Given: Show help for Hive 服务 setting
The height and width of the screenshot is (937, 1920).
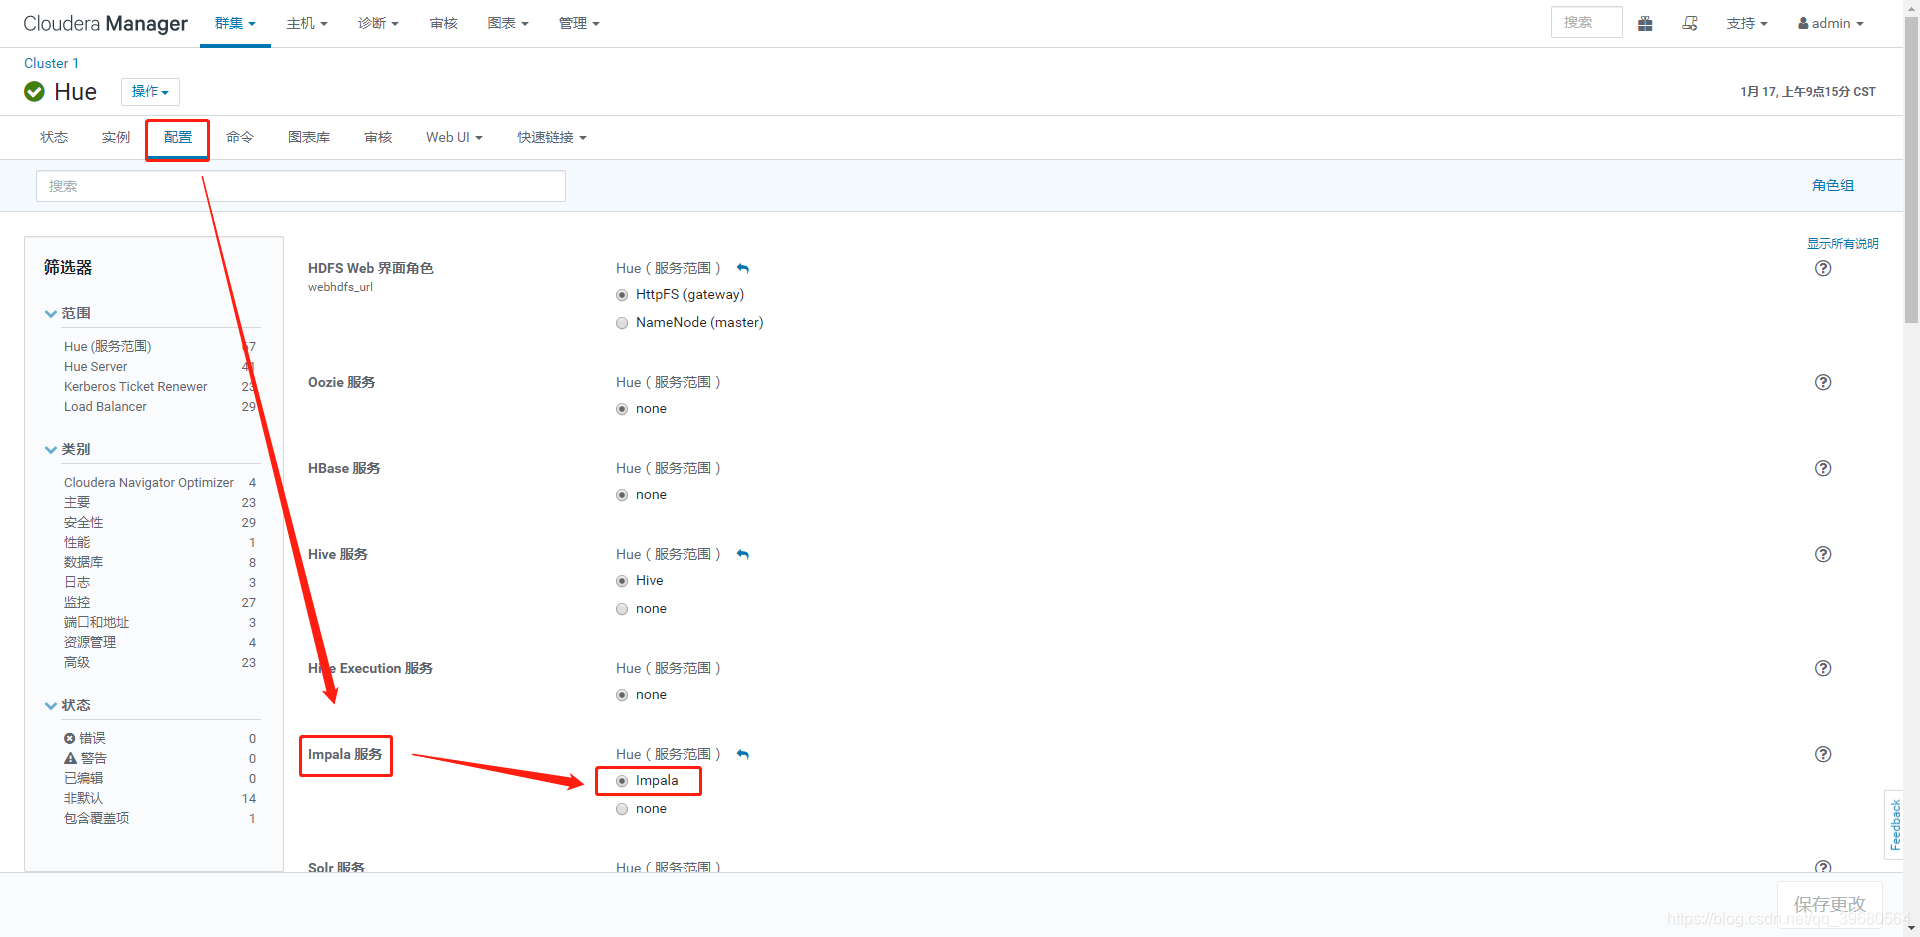Looking at the screenshot, I should point(1823,554).
